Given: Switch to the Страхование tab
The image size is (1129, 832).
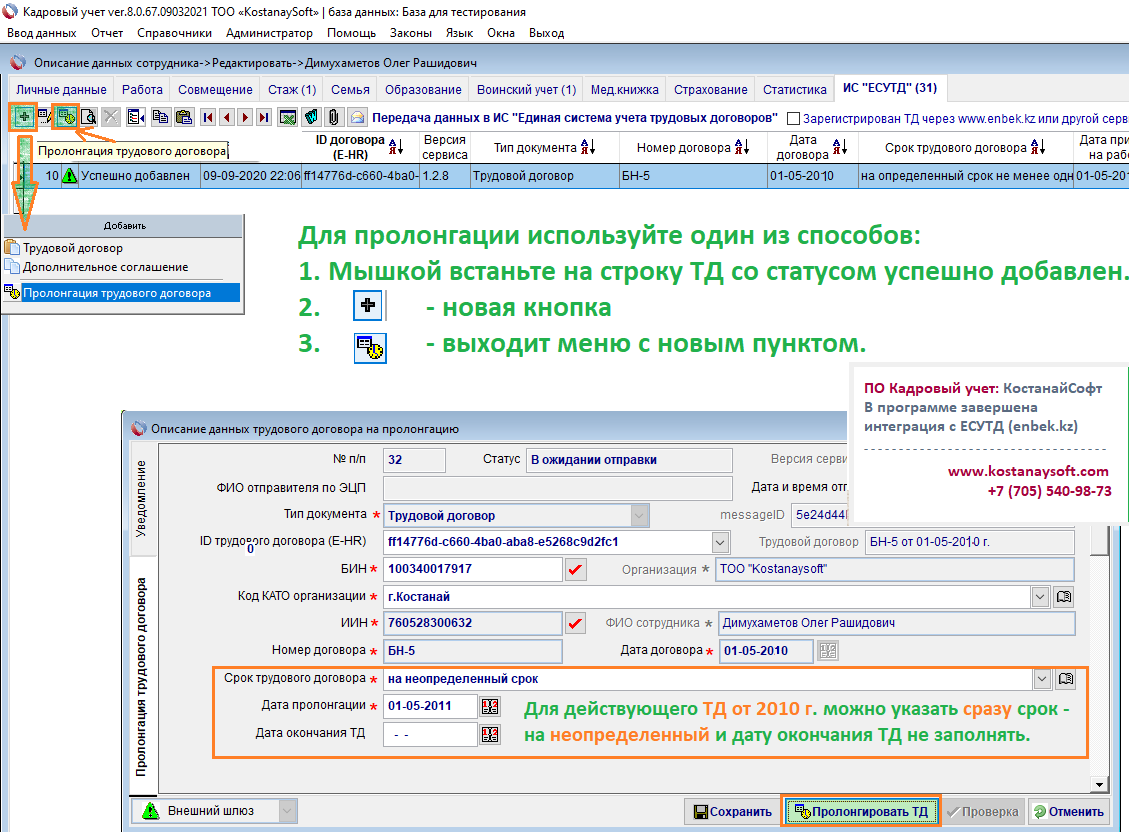Looking at the screenshot, I should (711, 90).
